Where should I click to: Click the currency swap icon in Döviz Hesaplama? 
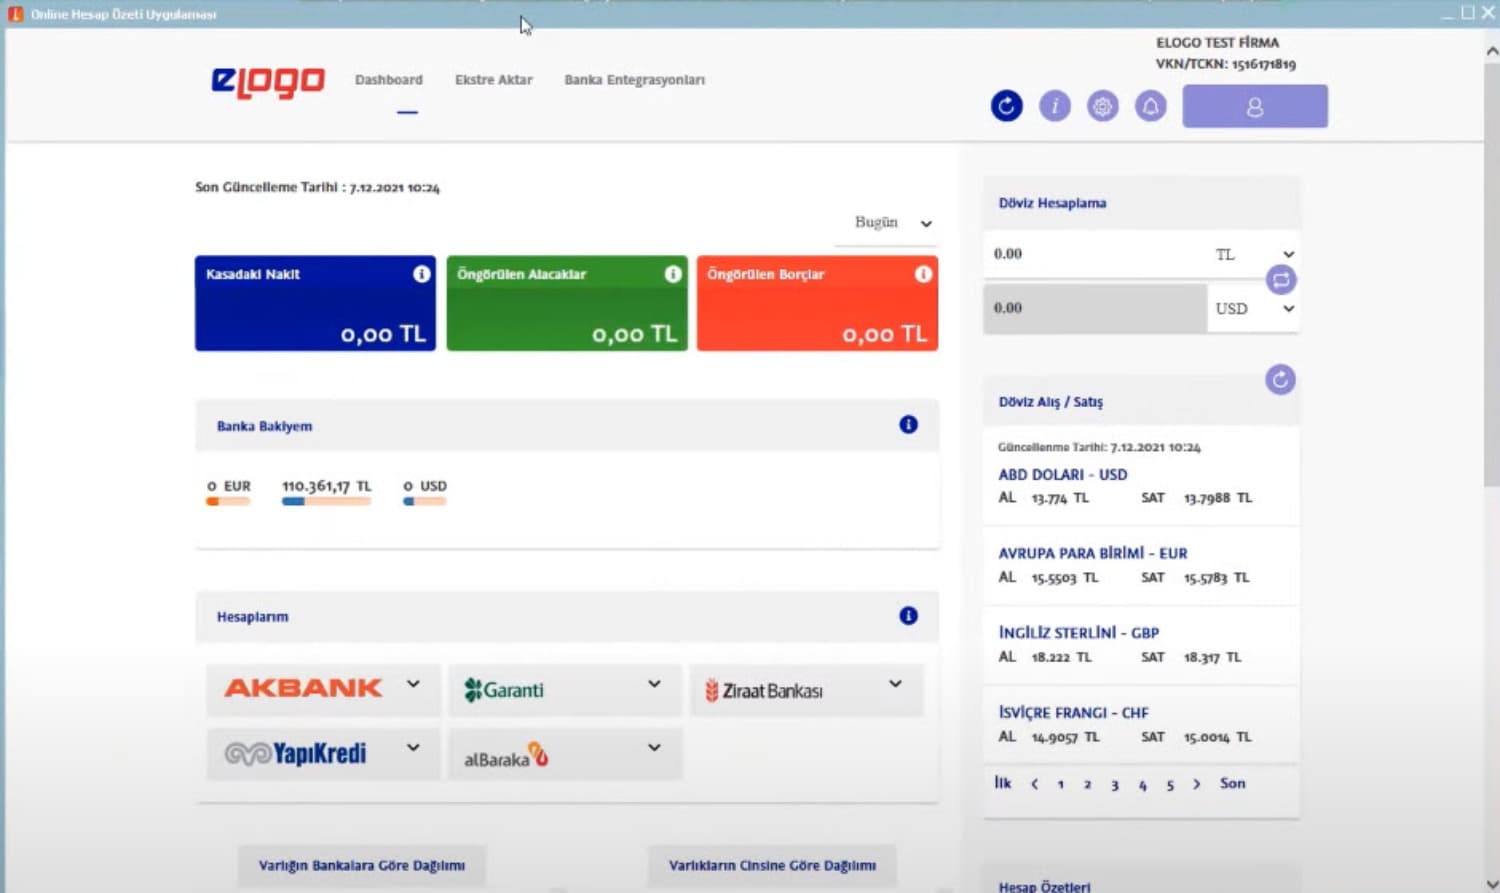click(x=1281, y=280)
